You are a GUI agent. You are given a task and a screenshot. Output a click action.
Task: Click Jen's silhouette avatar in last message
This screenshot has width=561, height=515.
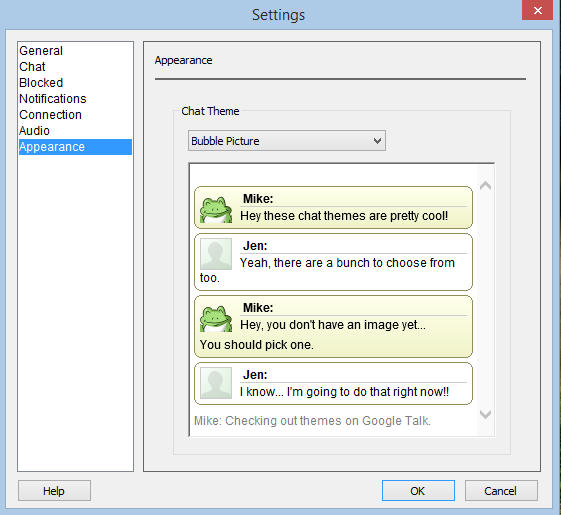216,383
